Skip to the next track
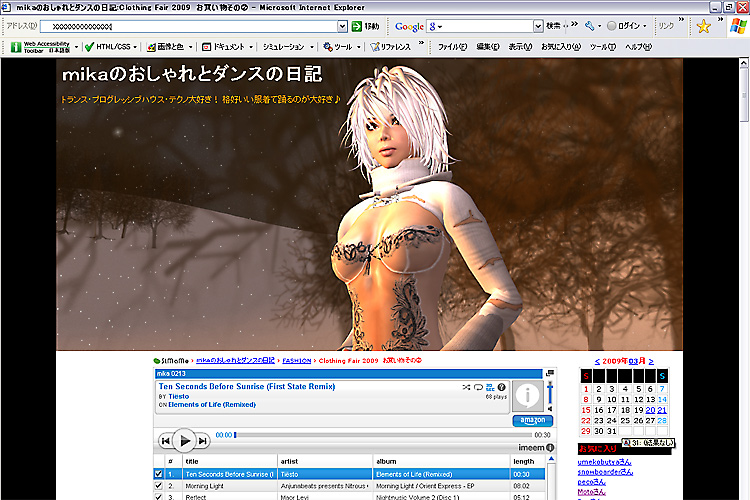This screenshot has width=750, height=500. click(x=203, y=441)
